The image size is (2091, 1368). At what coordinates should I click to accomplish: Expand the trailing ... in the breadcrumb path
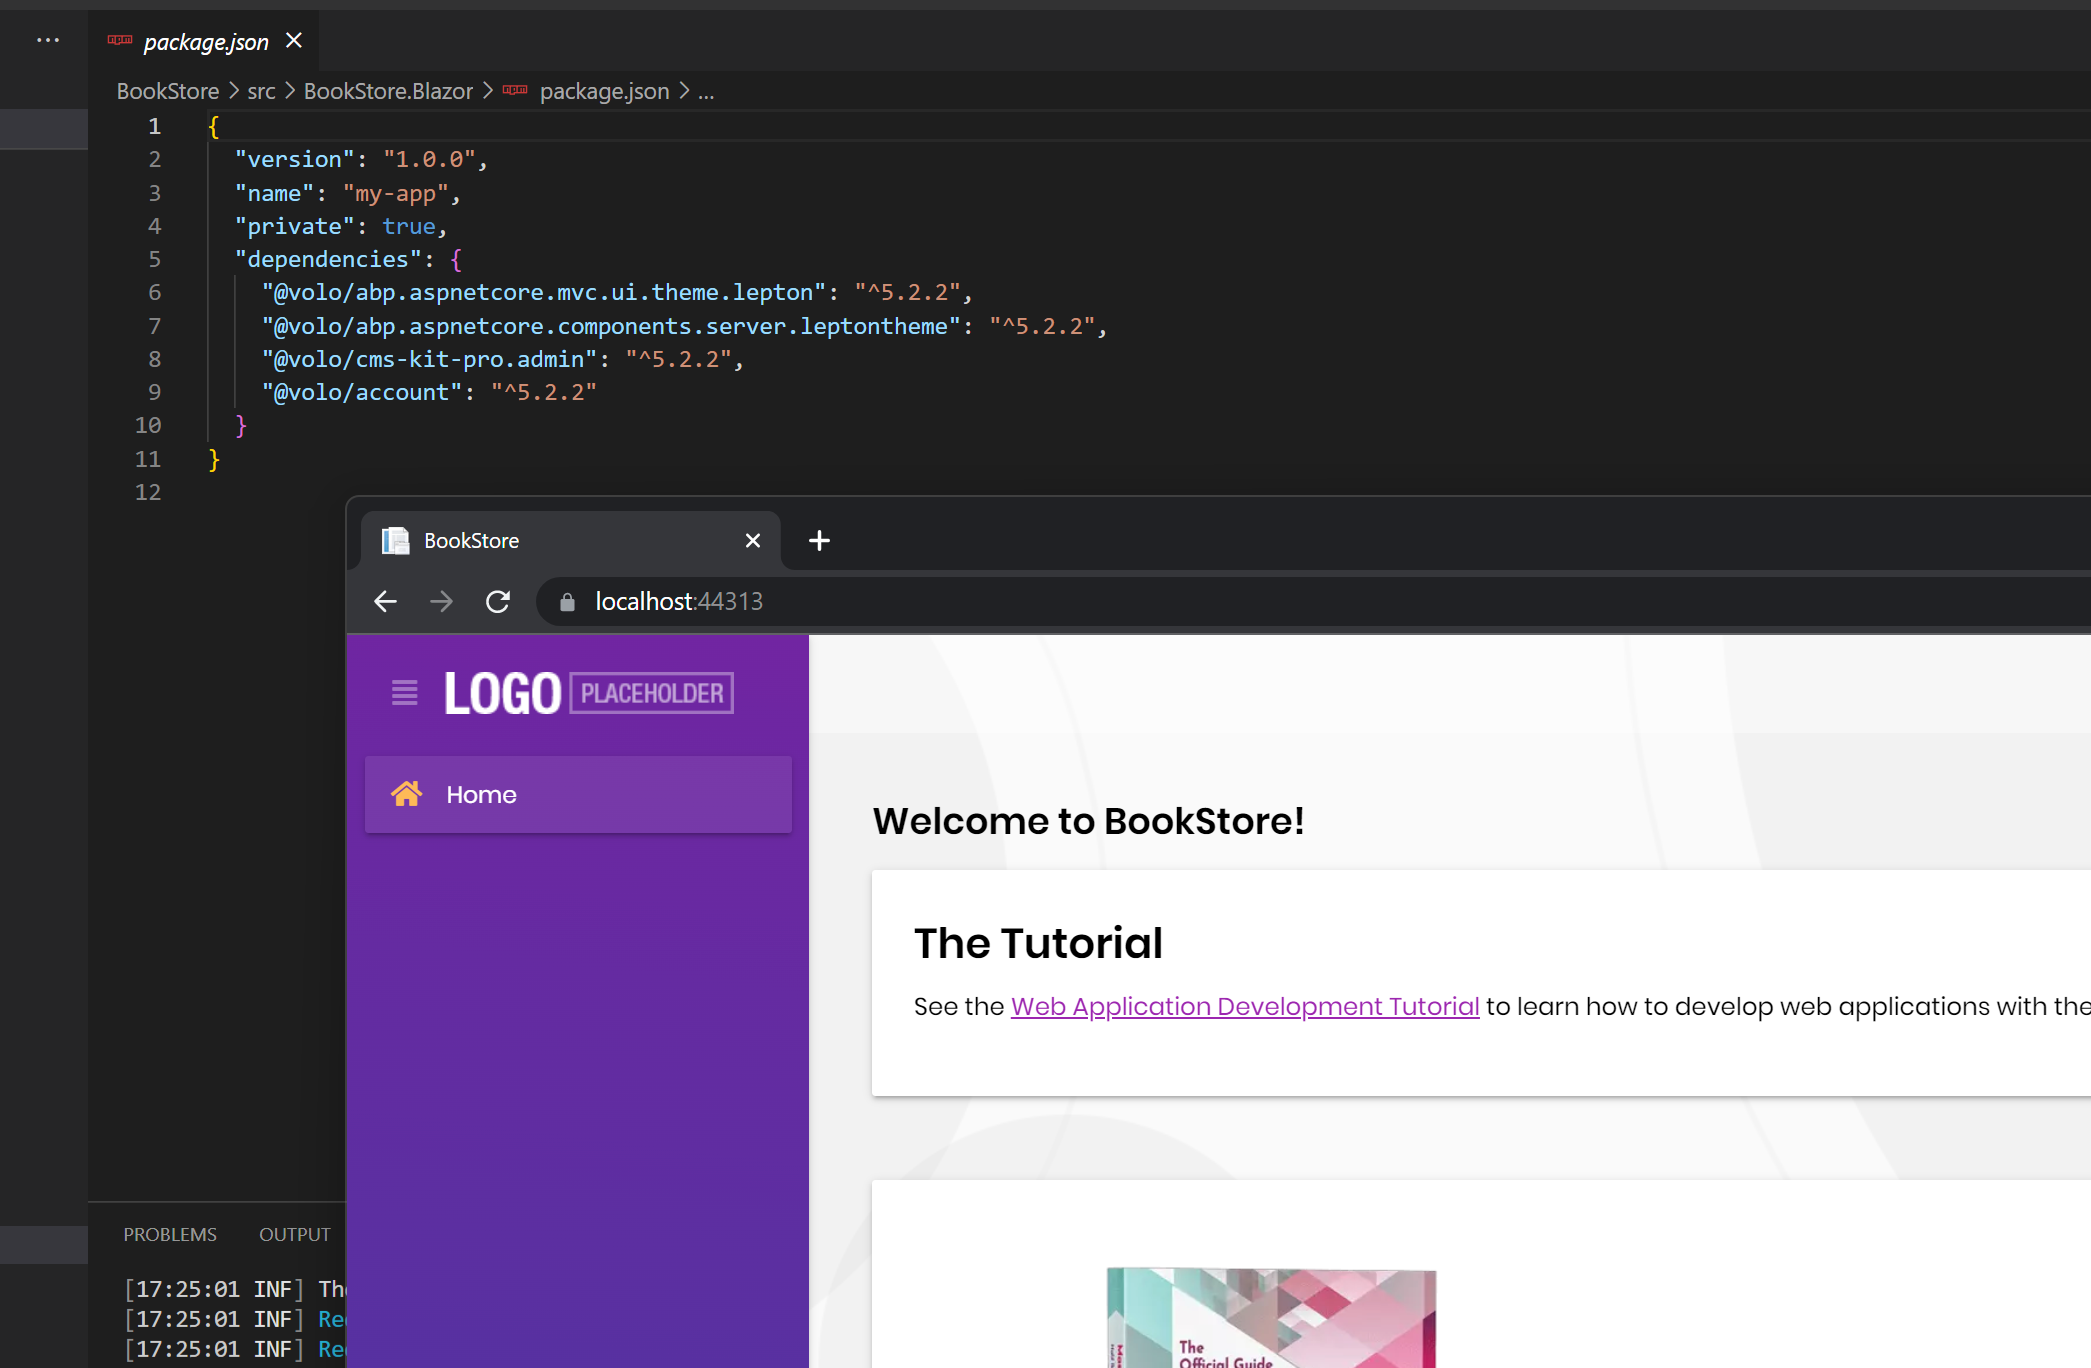(x=706, y=91)
